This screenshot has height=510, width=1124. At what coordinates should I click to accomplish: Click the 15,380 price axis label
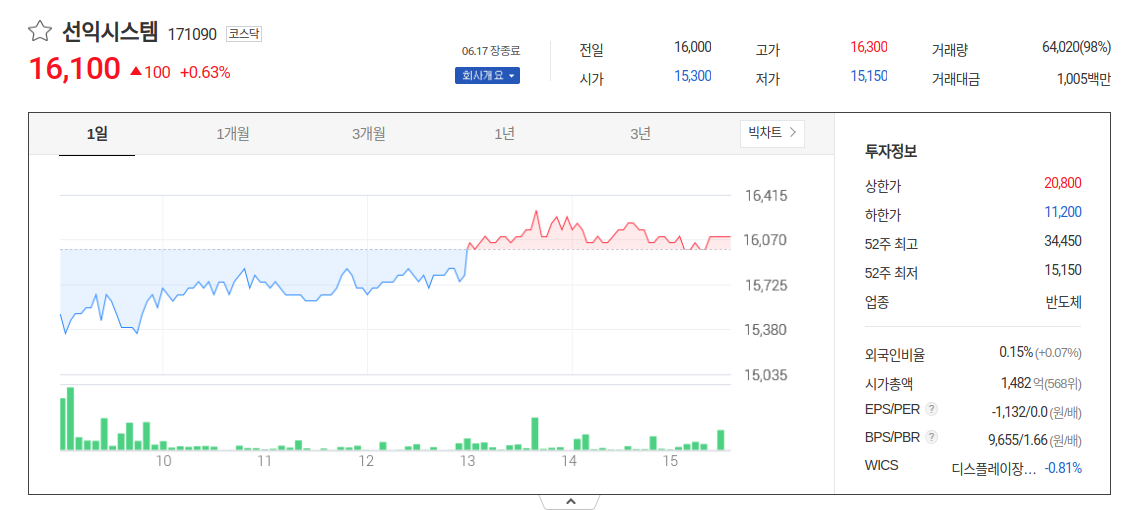(x=766, y=330)
